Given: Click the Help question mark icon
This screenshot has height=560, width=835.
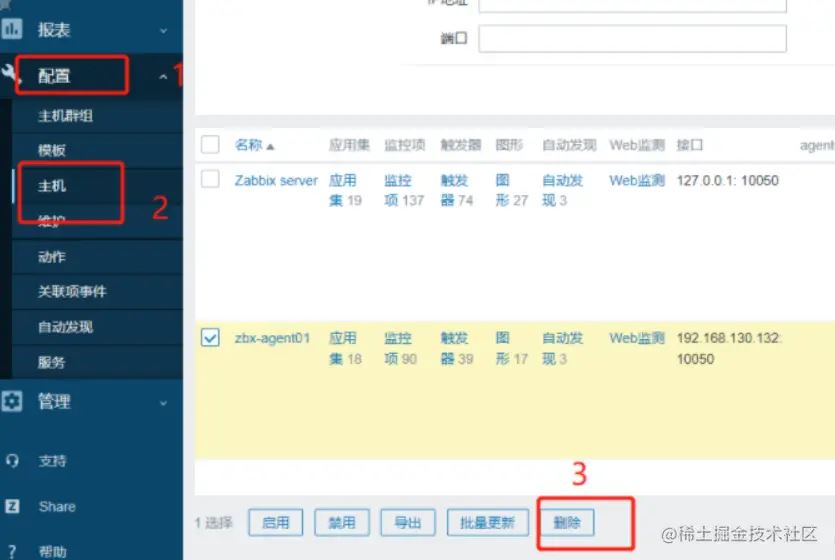Looking at the screenshot, I should tap(12, 551).
